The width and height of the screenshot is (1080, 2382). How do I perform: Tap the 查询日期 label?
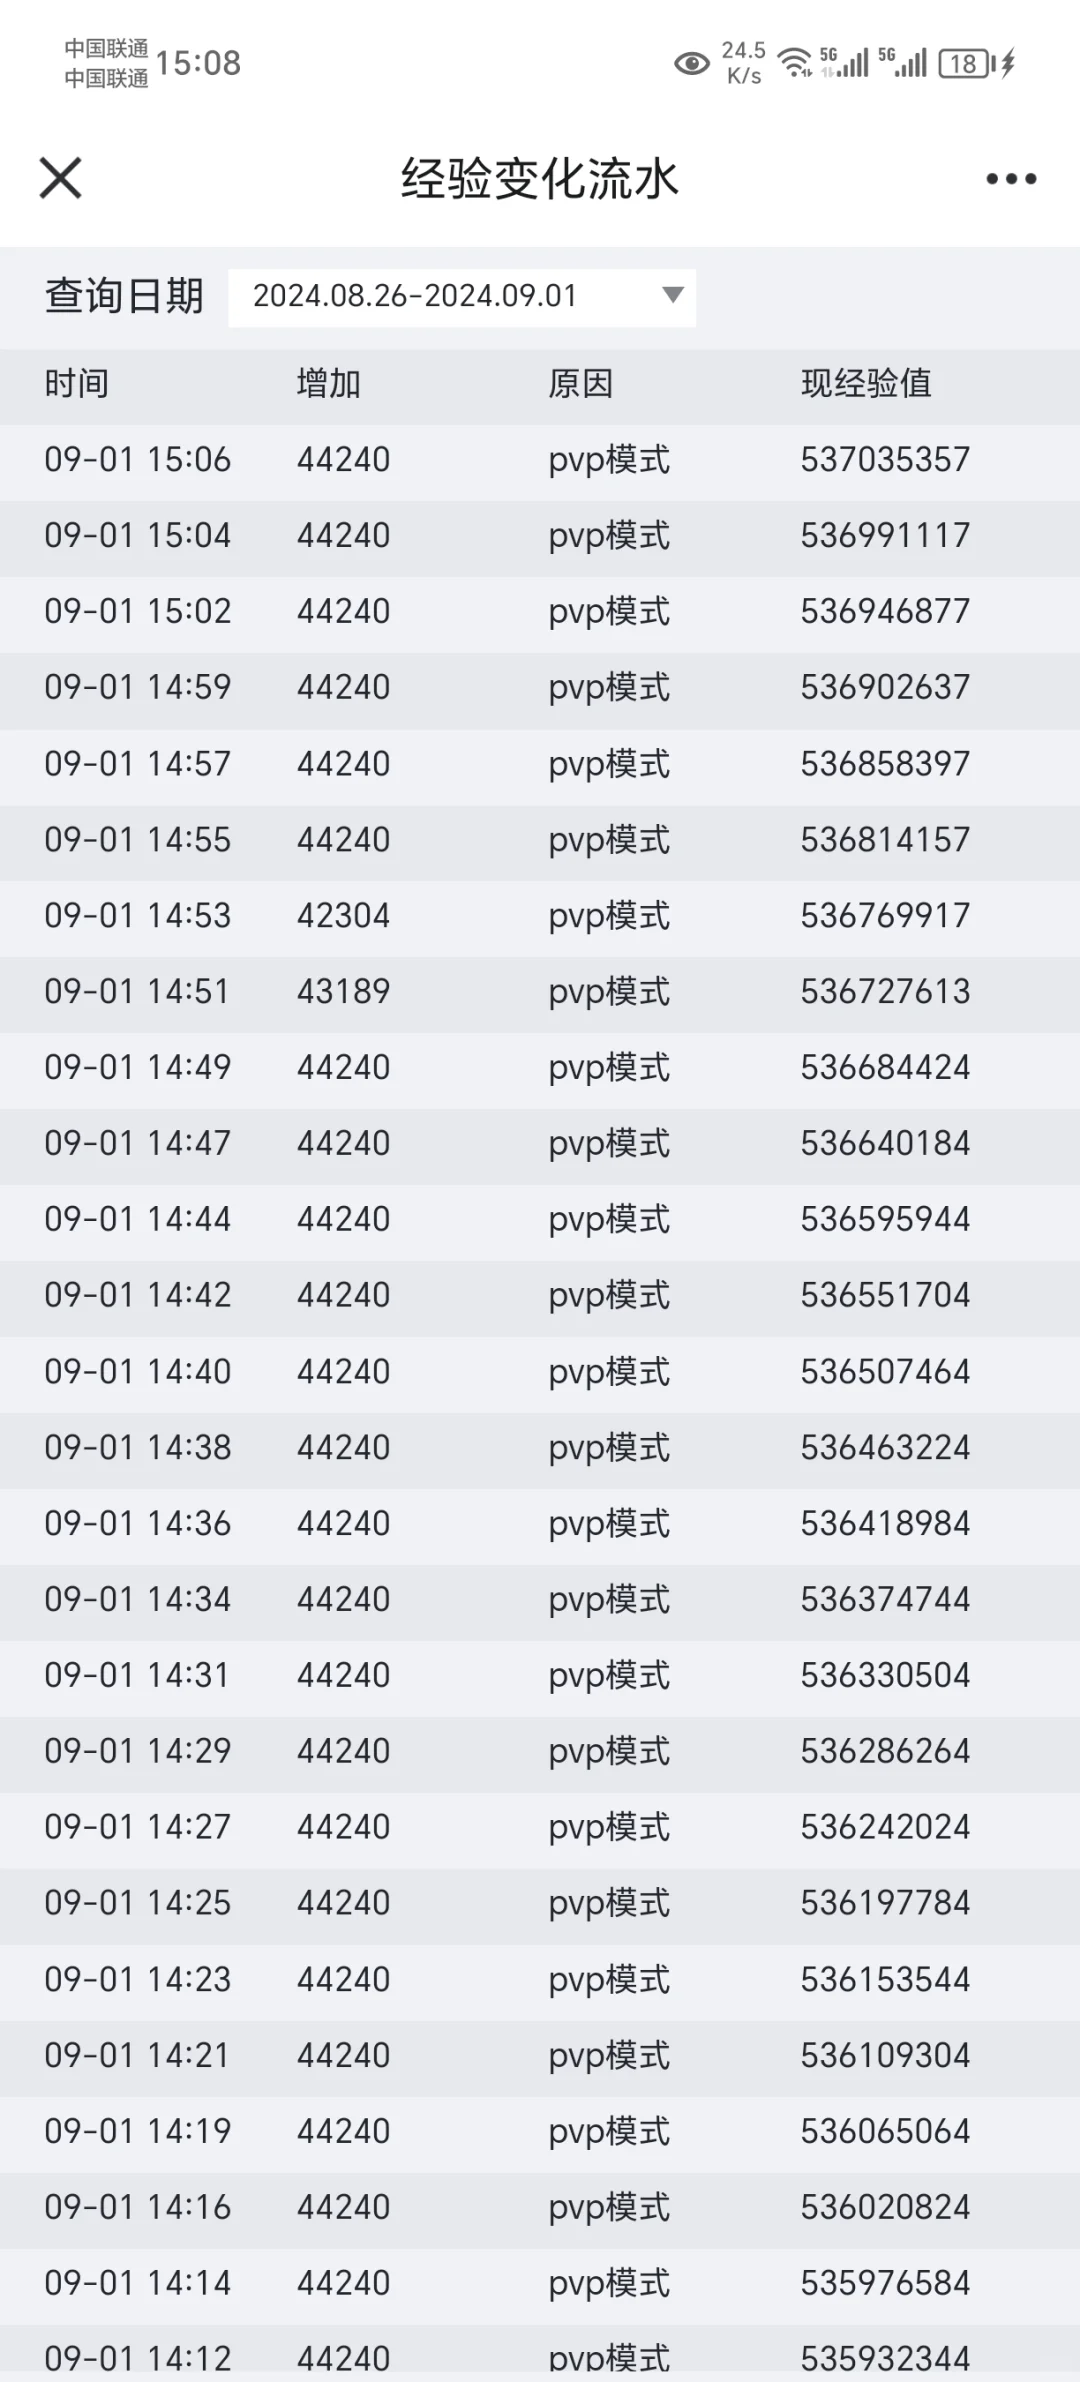click(124, 296)
